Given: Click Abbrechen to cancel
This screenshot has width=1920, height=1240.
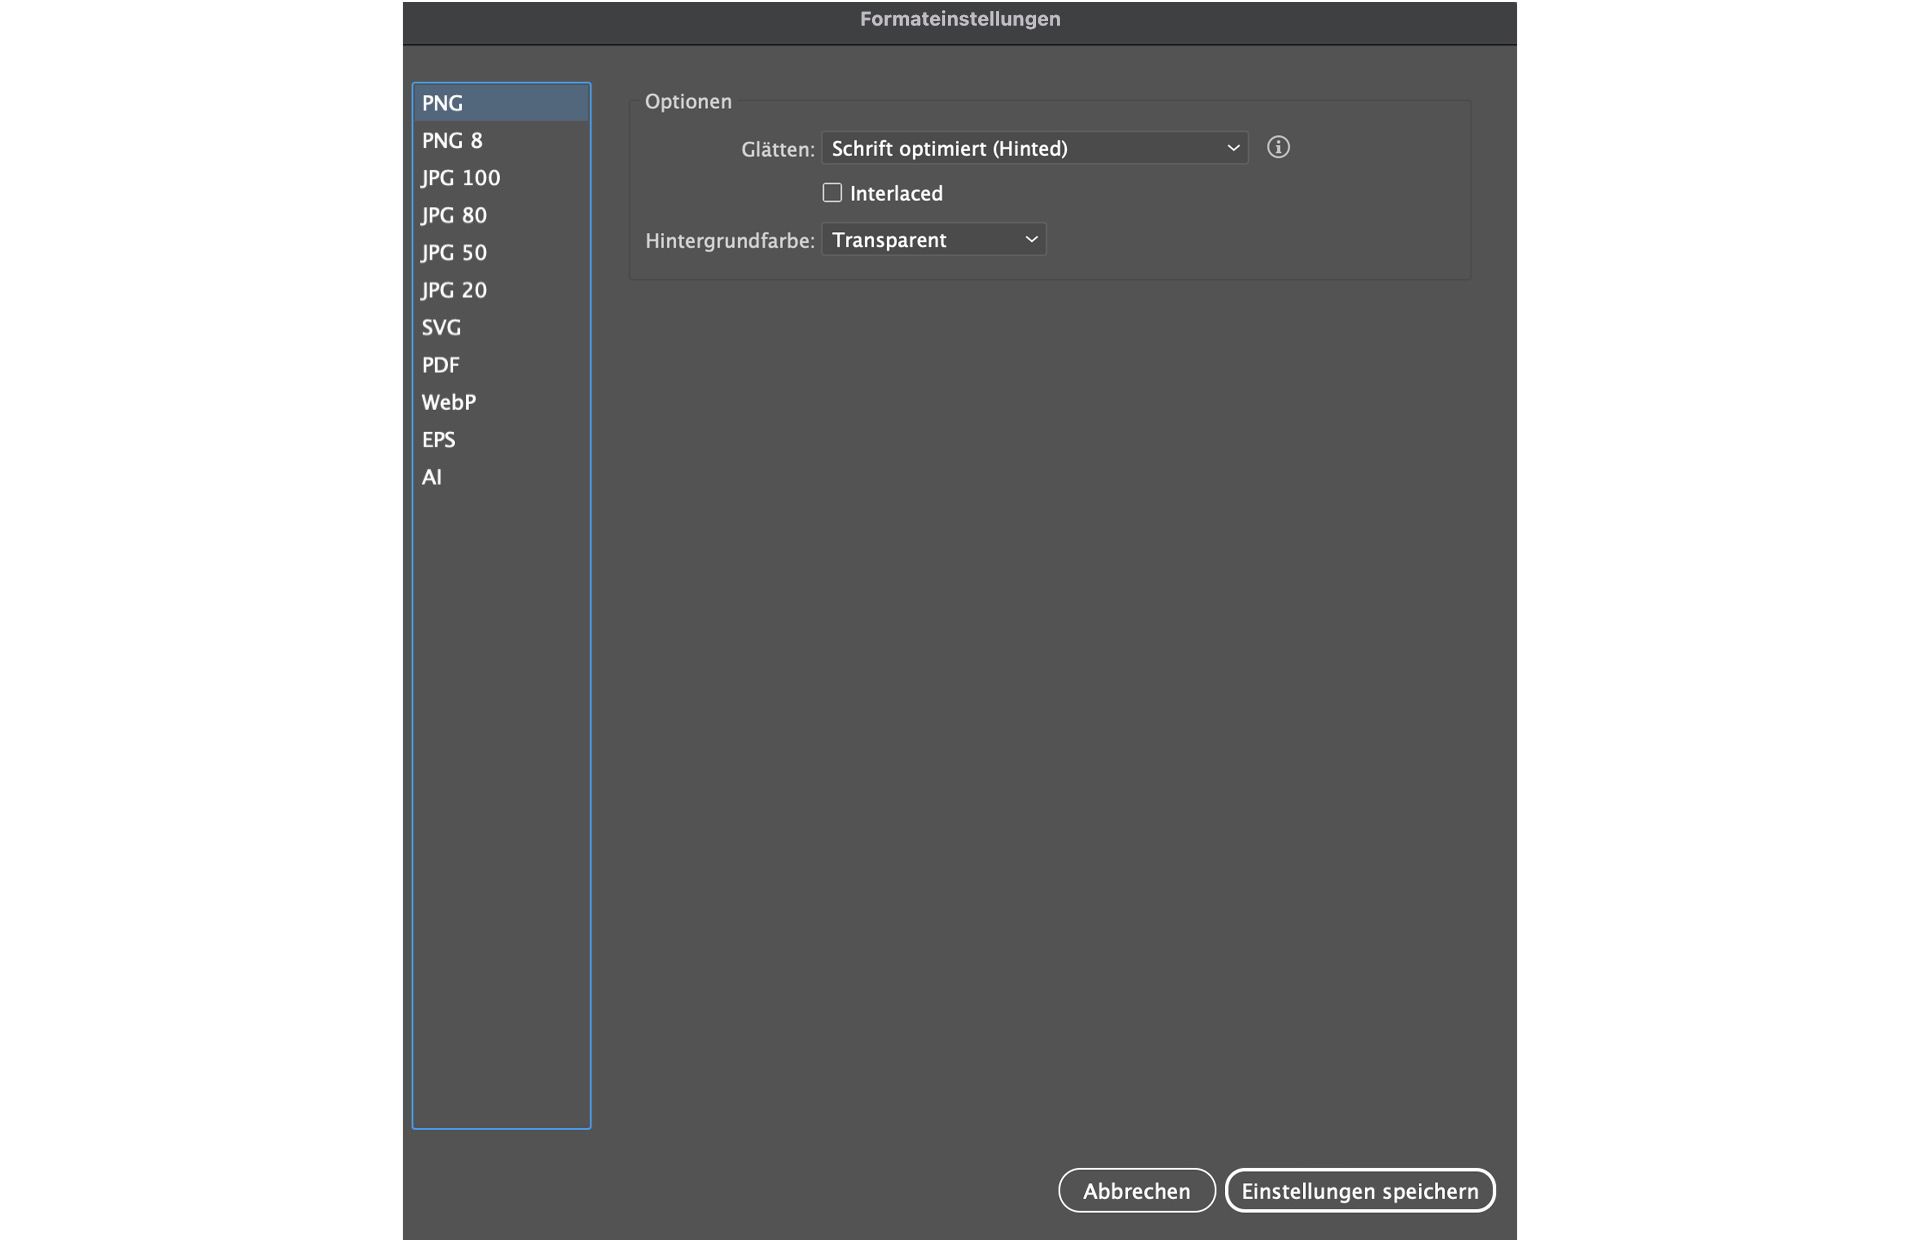Looking at the screenshot, I should coord(1136,1191).
